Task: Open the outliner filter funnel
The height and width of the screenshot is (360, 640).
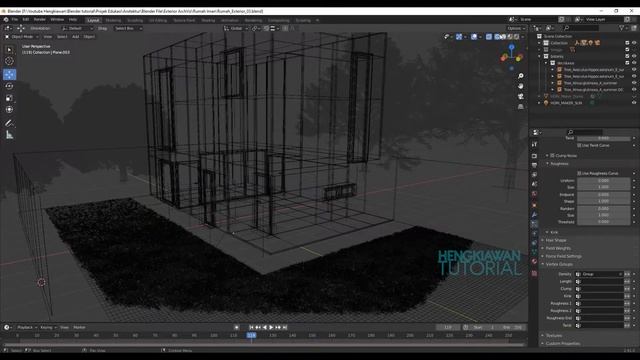Action: tap(622, 28)
